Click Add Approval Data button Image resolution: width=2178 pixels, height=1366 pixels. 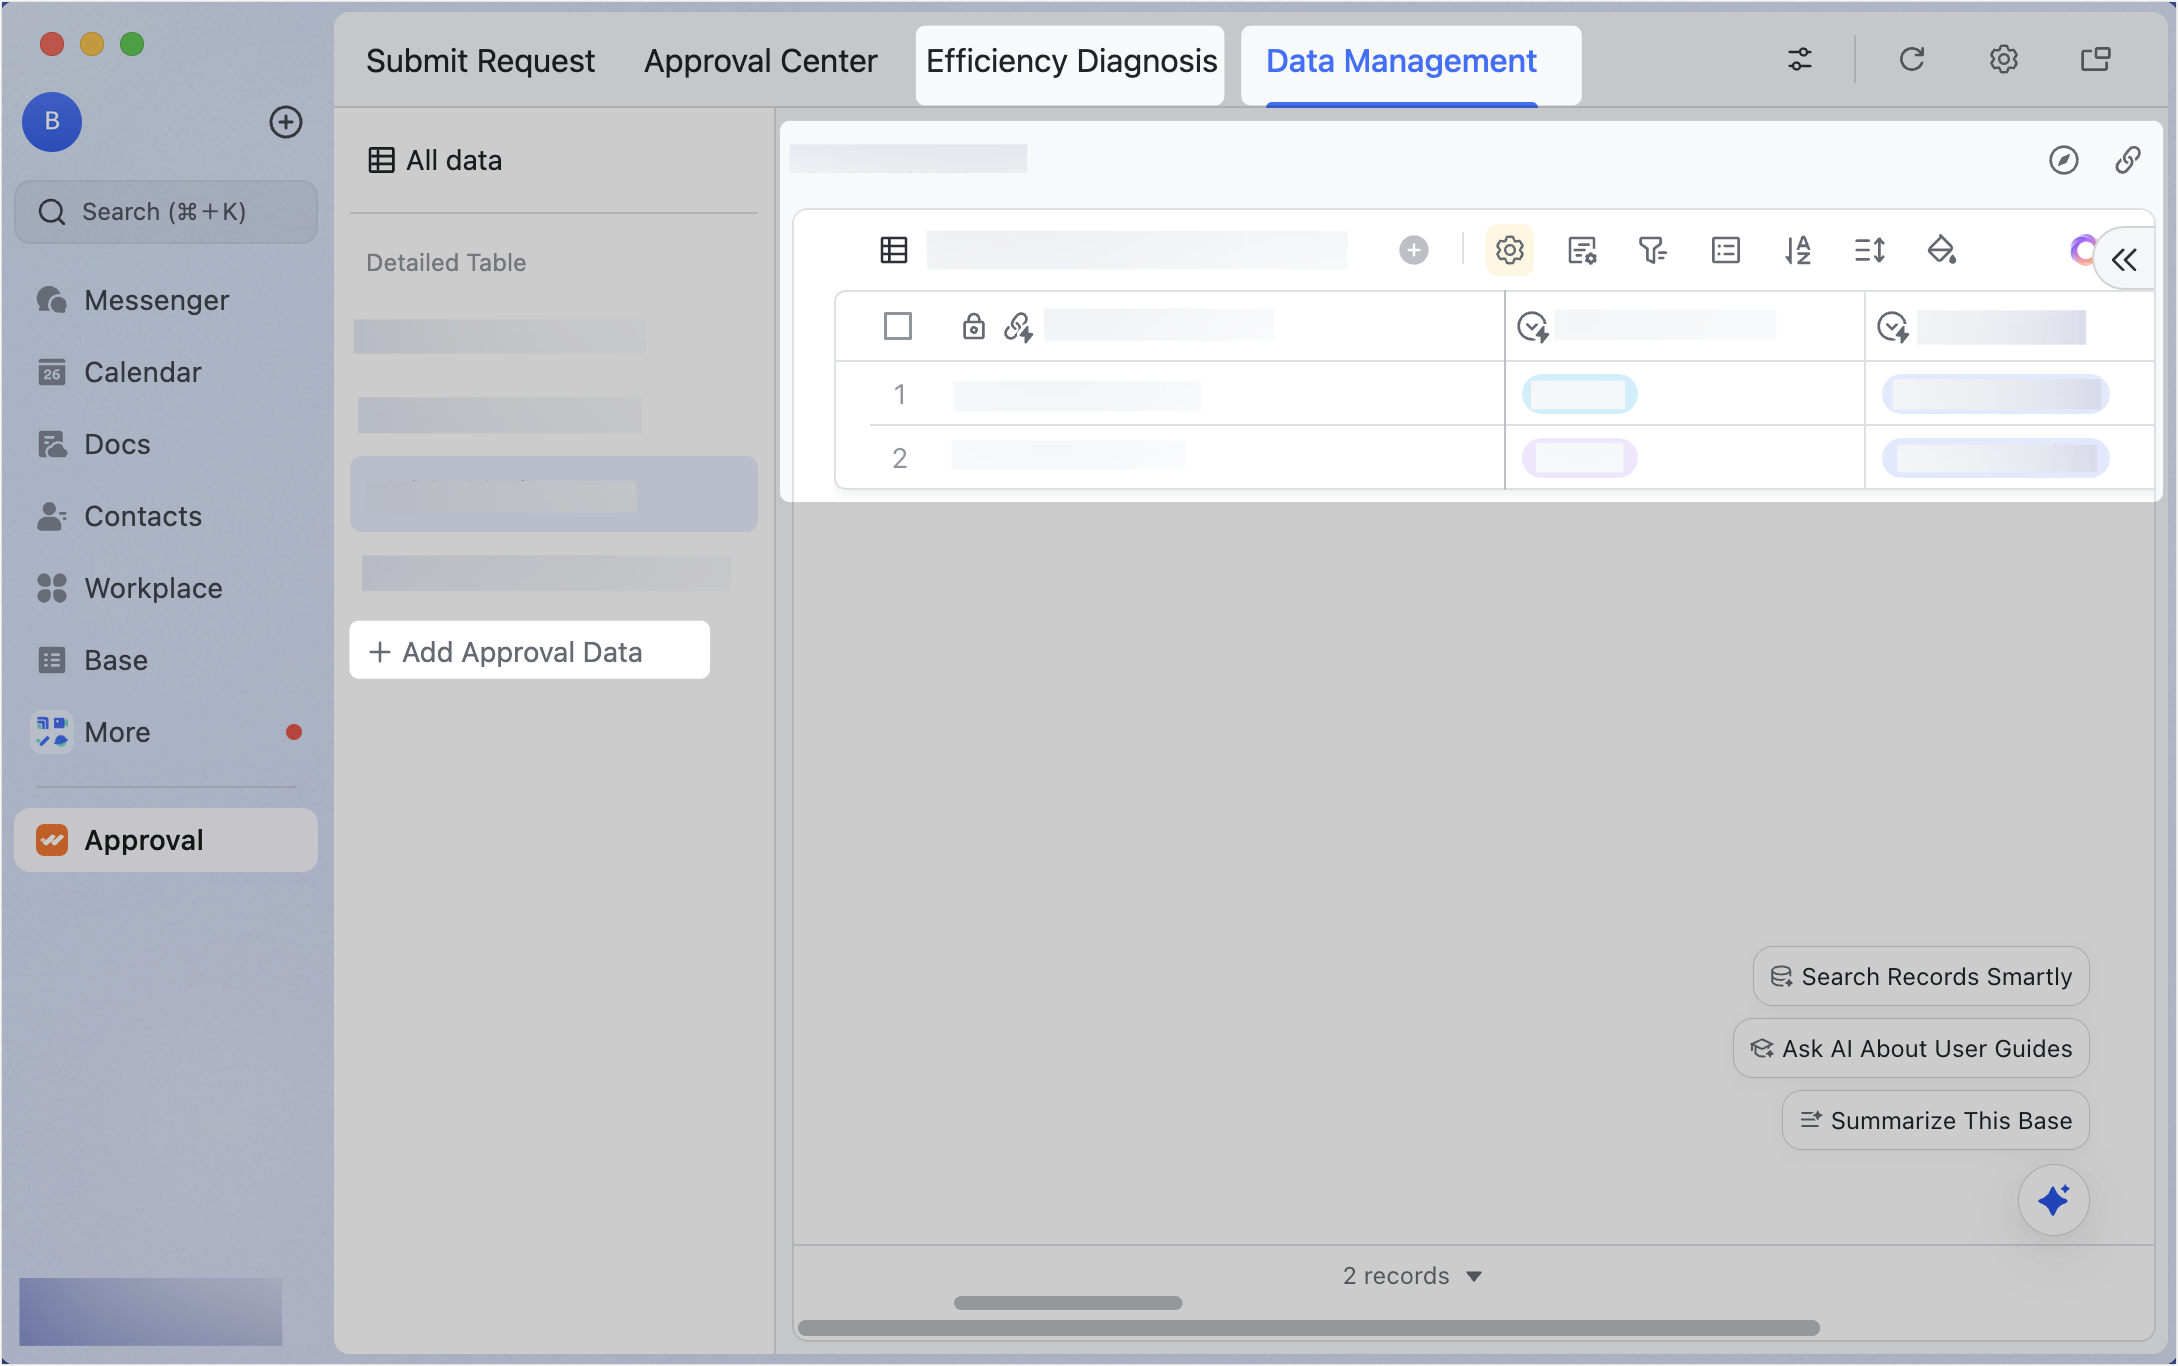point(530,651)
